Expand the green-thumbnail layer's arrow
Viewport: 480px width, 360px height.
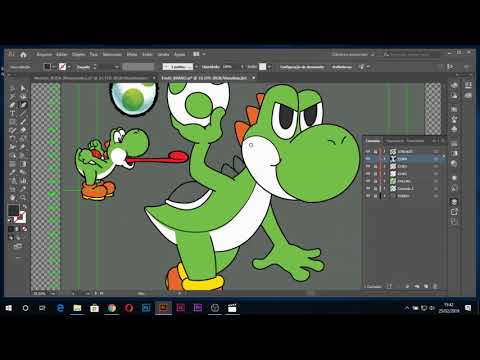click(x=384, y=181)
